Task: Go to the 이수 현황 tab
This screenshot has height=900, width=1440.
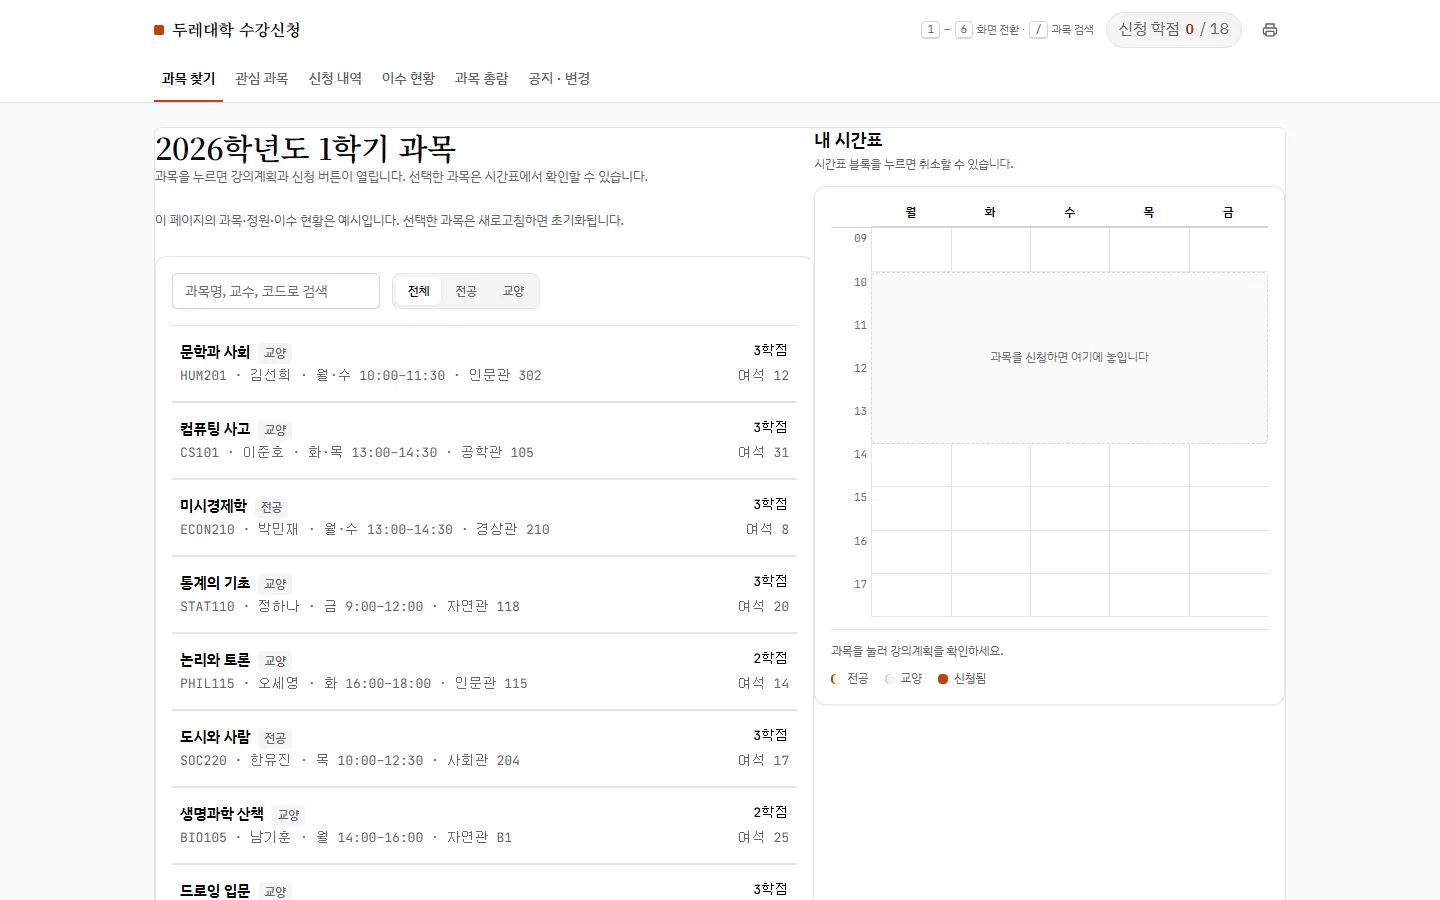Action: tap(408, 79)
